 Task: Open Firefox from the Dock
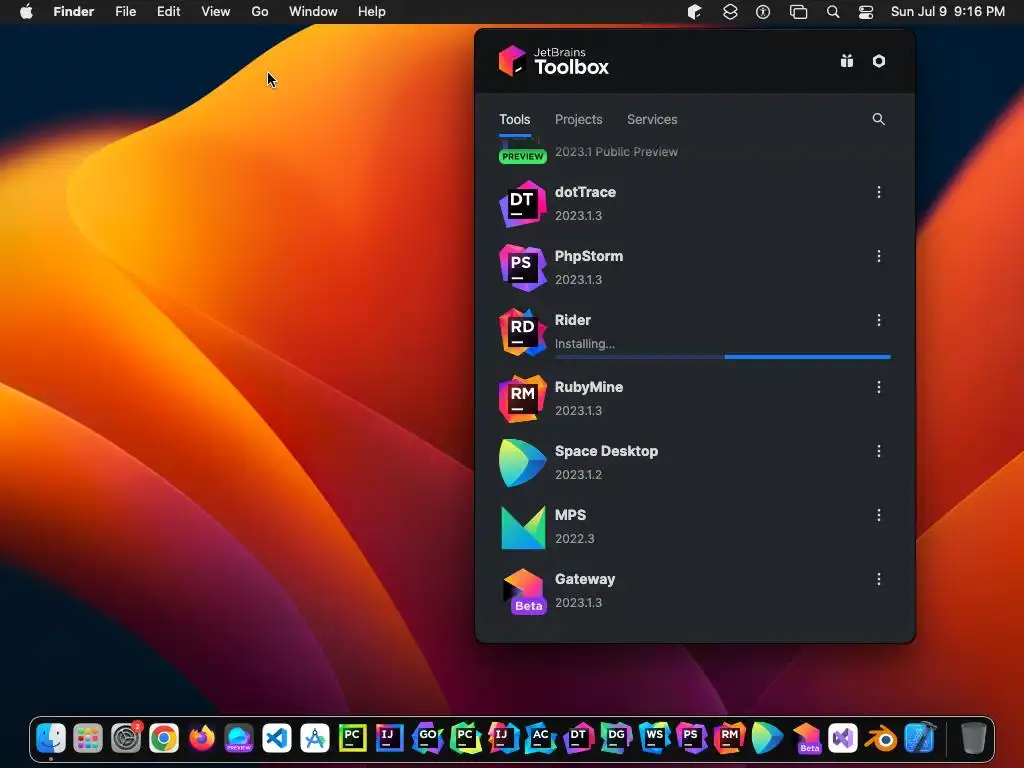click(202, 738)
